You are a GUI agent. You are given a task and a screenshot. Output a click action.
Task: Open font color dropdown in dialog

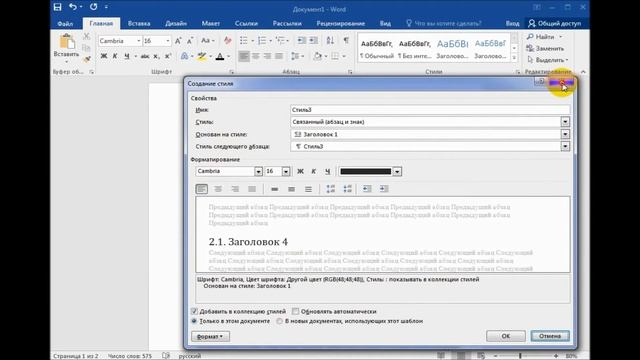pos(397,171)
